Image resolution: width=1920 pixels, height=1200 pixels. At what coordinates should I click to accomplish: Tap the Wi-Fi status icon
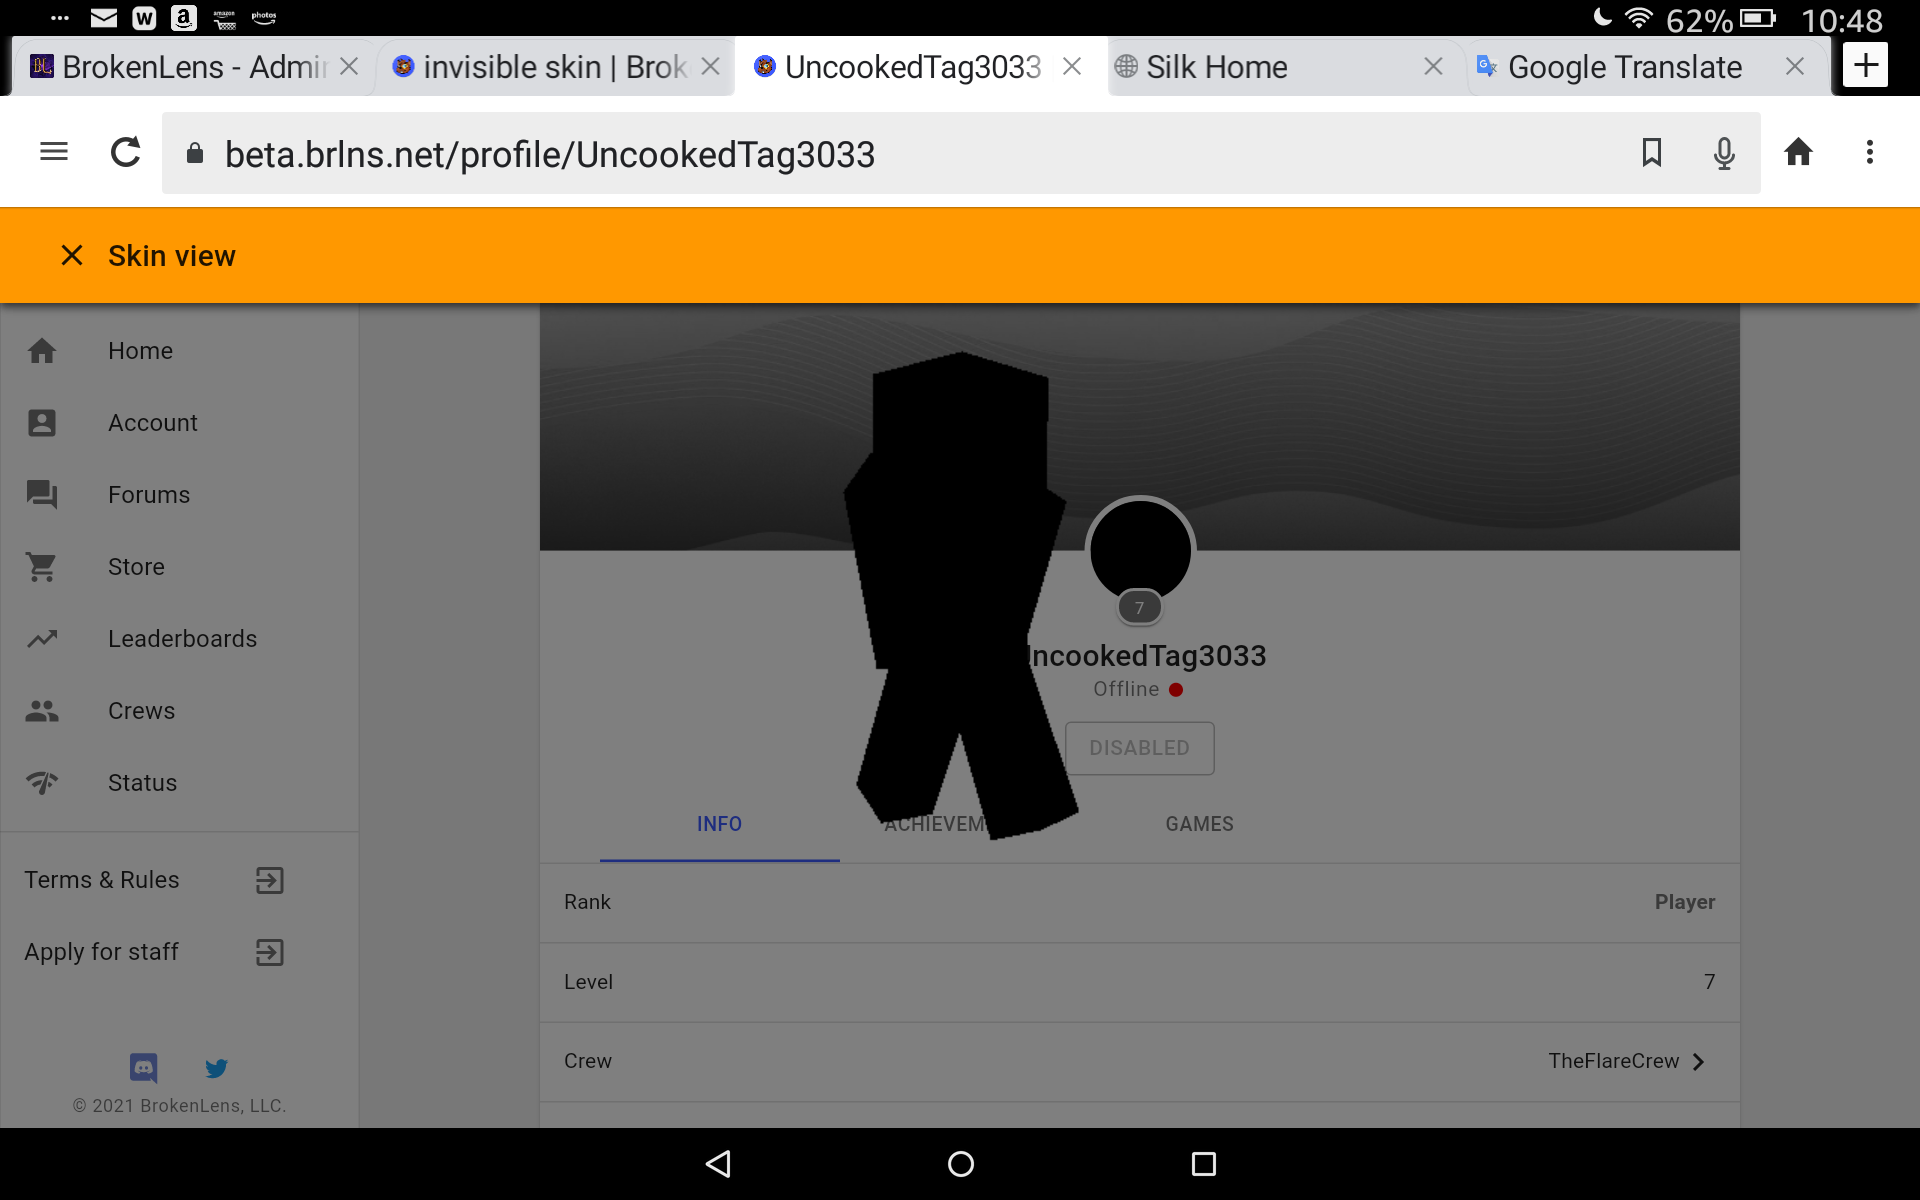(1639, 18)
